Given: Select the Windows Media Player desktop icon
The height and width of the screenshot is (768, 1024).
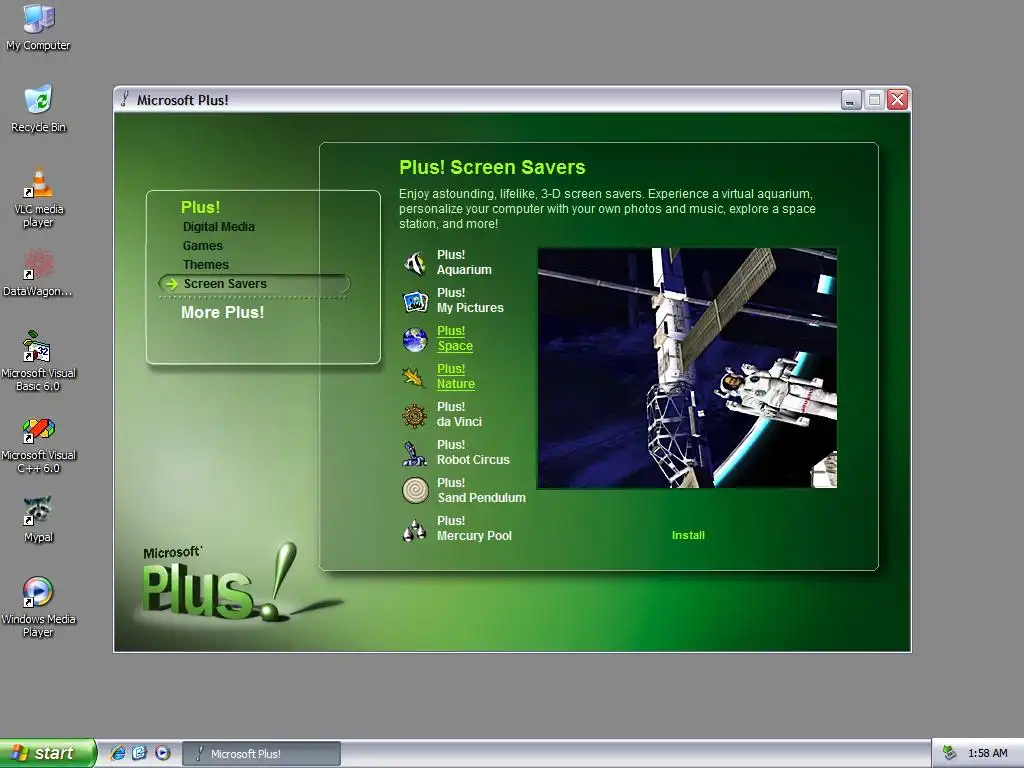Looking at the screenshot, I should coord(38,607).
